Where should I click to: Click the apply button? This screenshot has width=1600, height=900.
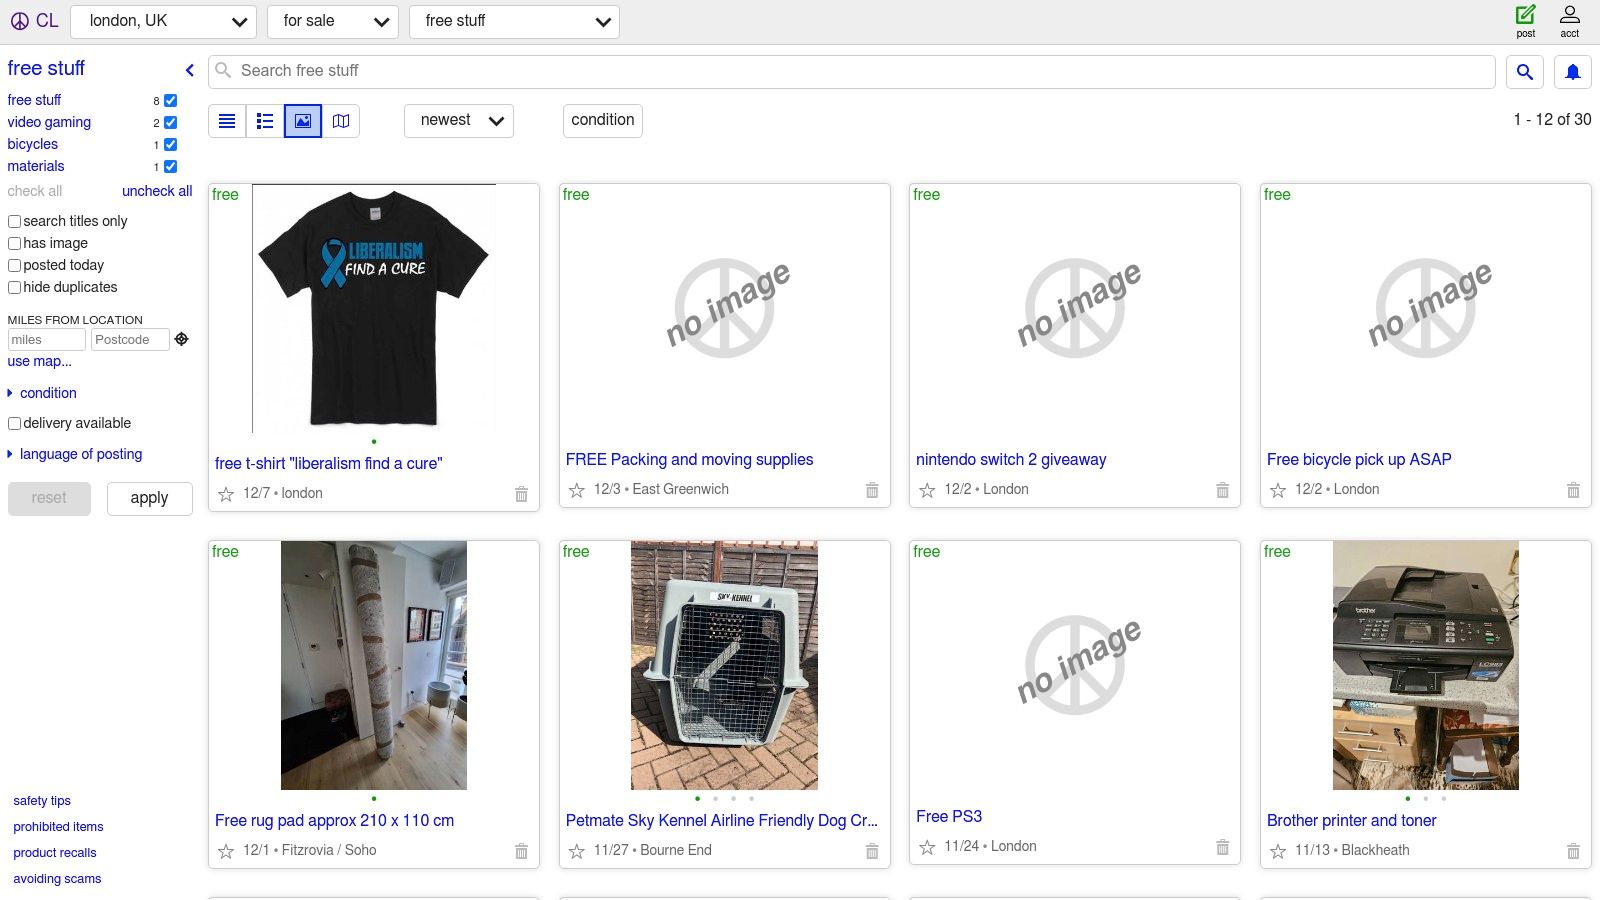coord(149,498)
